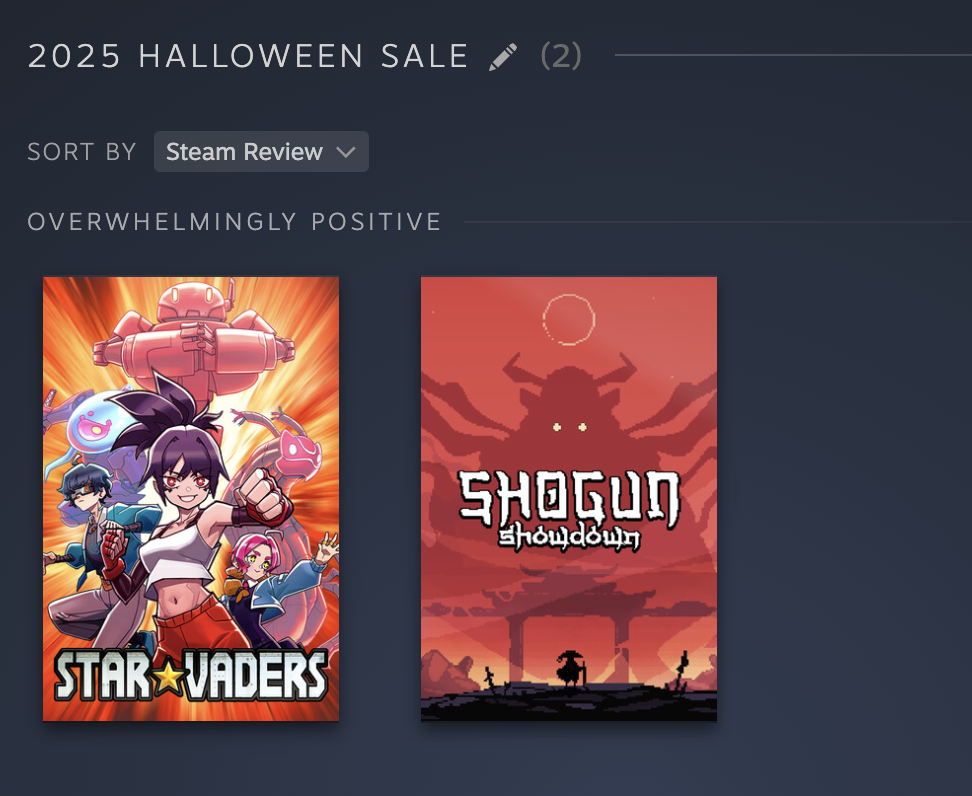Click the Shogun Showdown title logo
The height and width of the screenshot is (796, 972).
click(569, 510)
